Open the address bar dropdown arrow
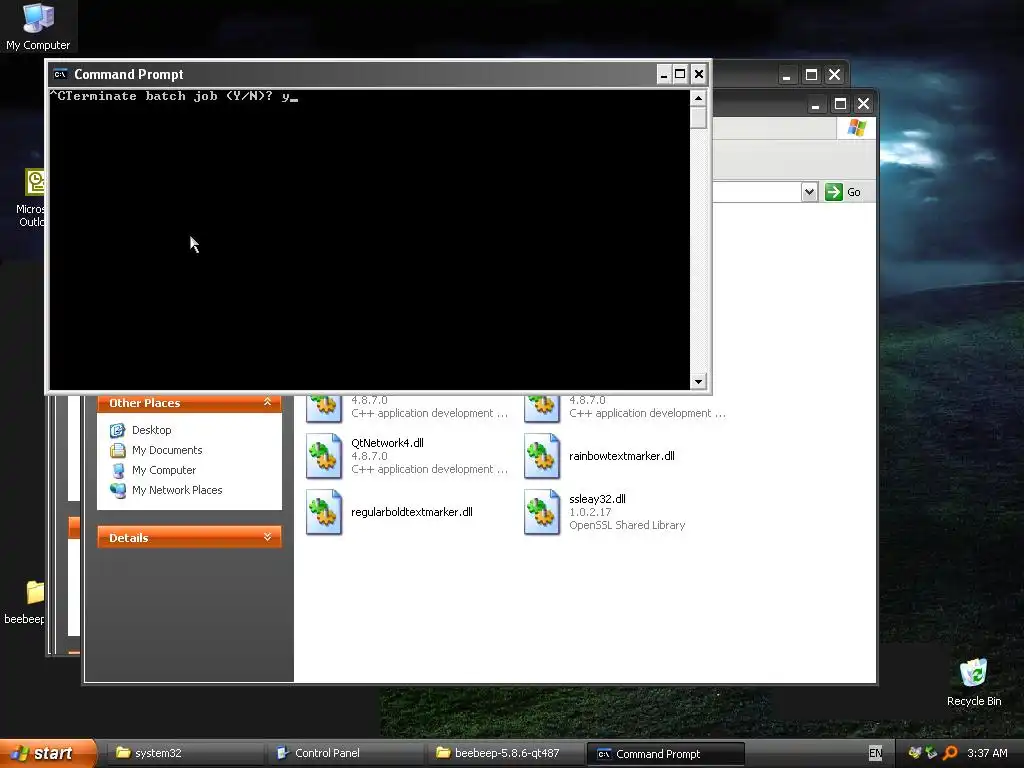The width and height of the screenshot is (1024, 768). [x=809, y=192]
